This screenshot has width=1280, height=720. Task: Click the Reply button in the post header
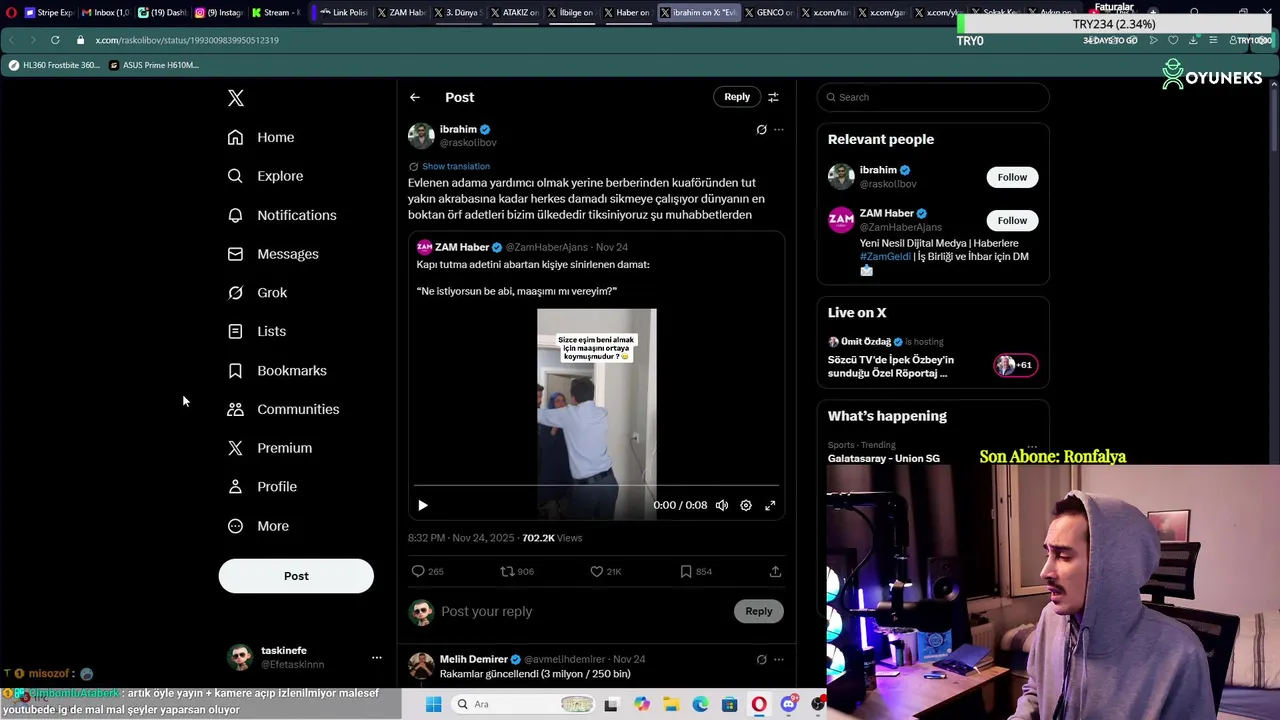tap(737, 97)
